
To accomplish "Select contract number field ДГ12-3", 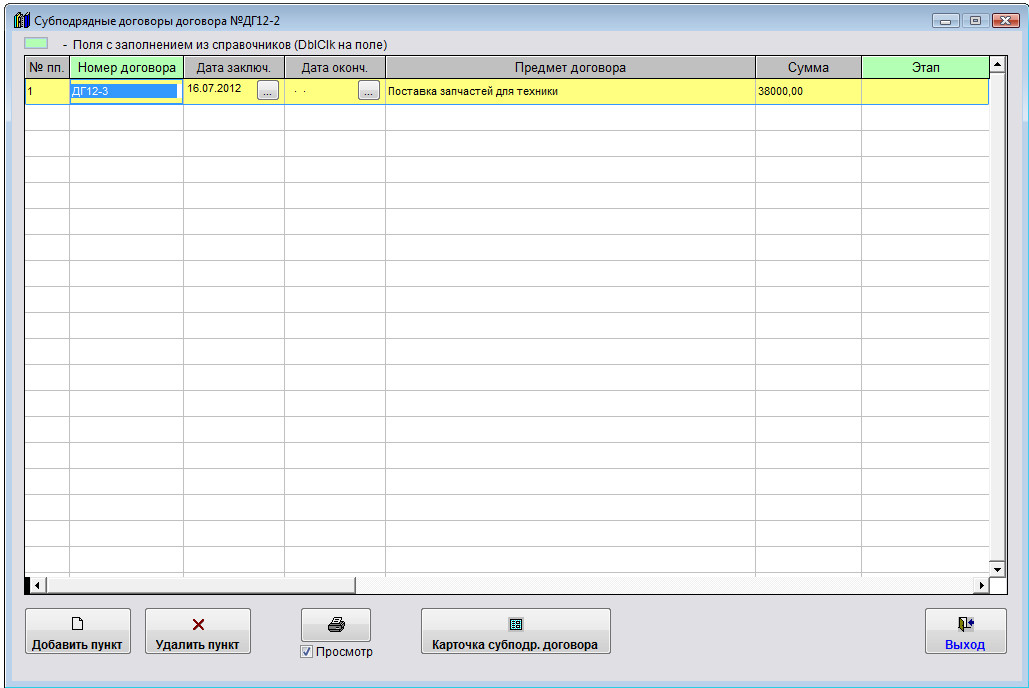I will click(x=125, y=91).
